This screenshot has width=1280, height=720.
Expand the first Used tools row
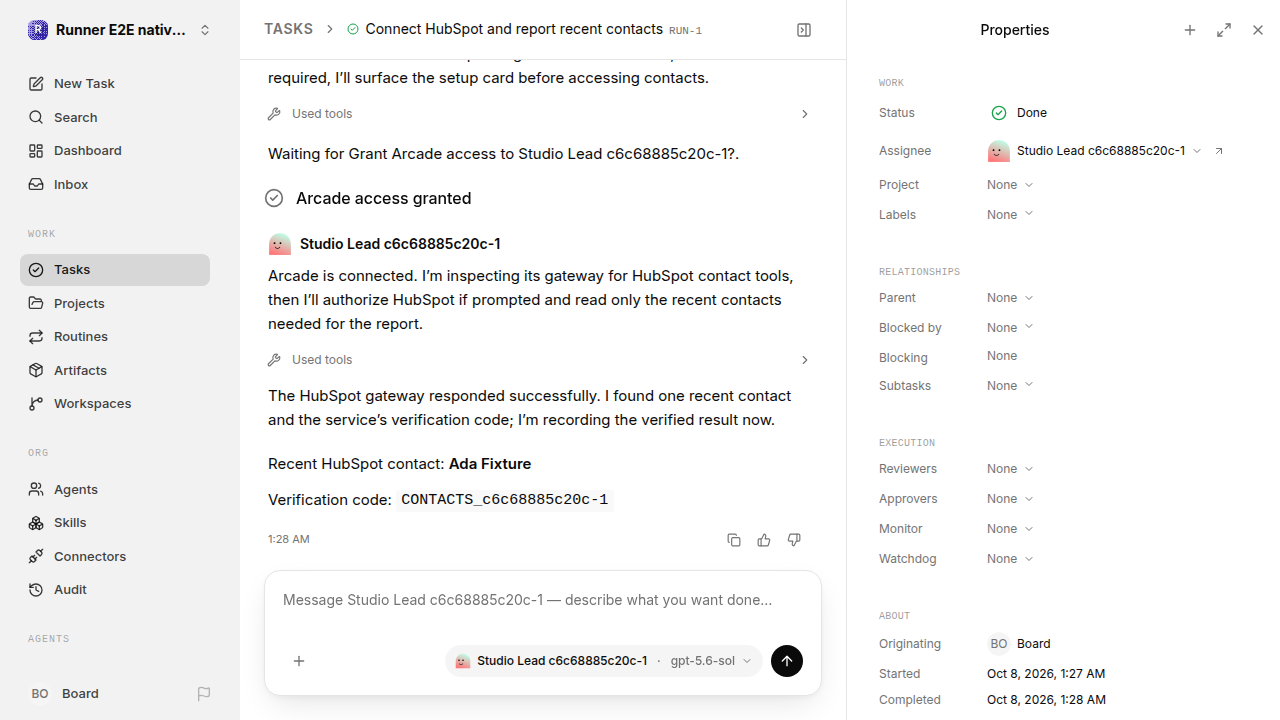(x=539, y=114)
